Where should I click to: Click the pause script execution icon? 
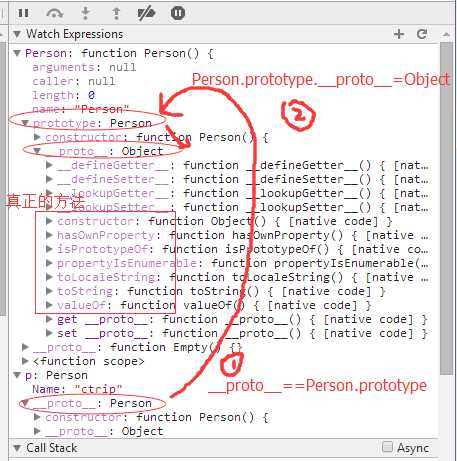(x=23, y=13)
